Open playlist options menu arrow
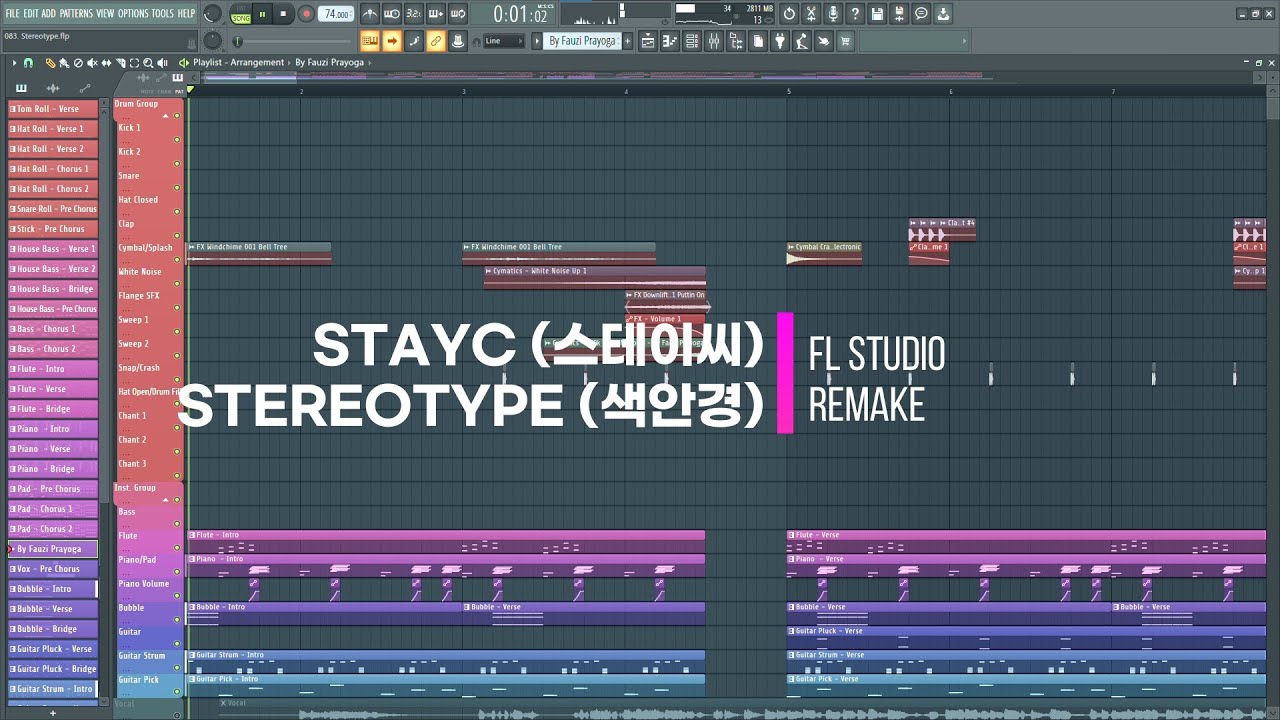The height and width of the screenshot is (720, 1280). coord(14,63)
